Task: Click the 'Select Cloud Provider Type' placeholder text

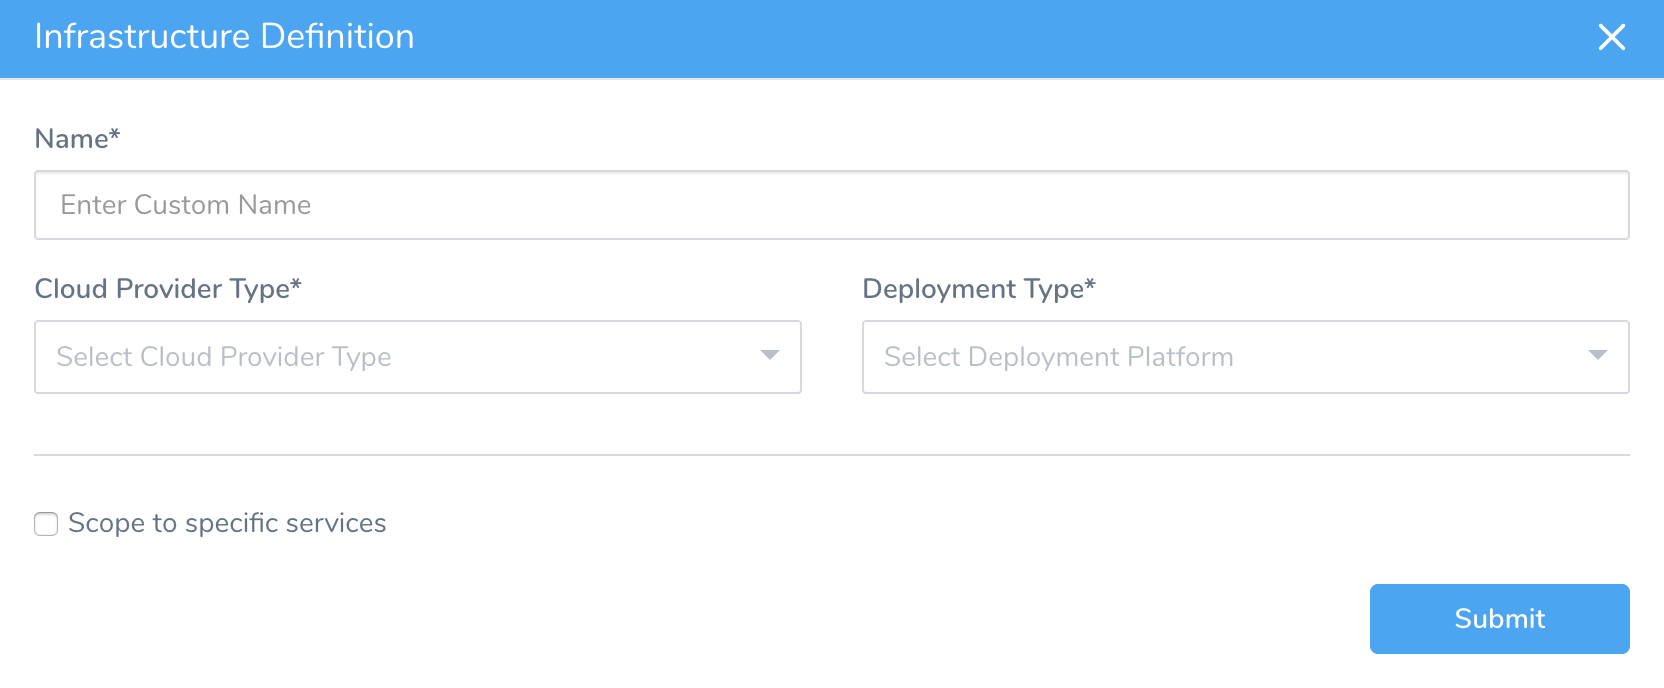Action: coord(224,357)
